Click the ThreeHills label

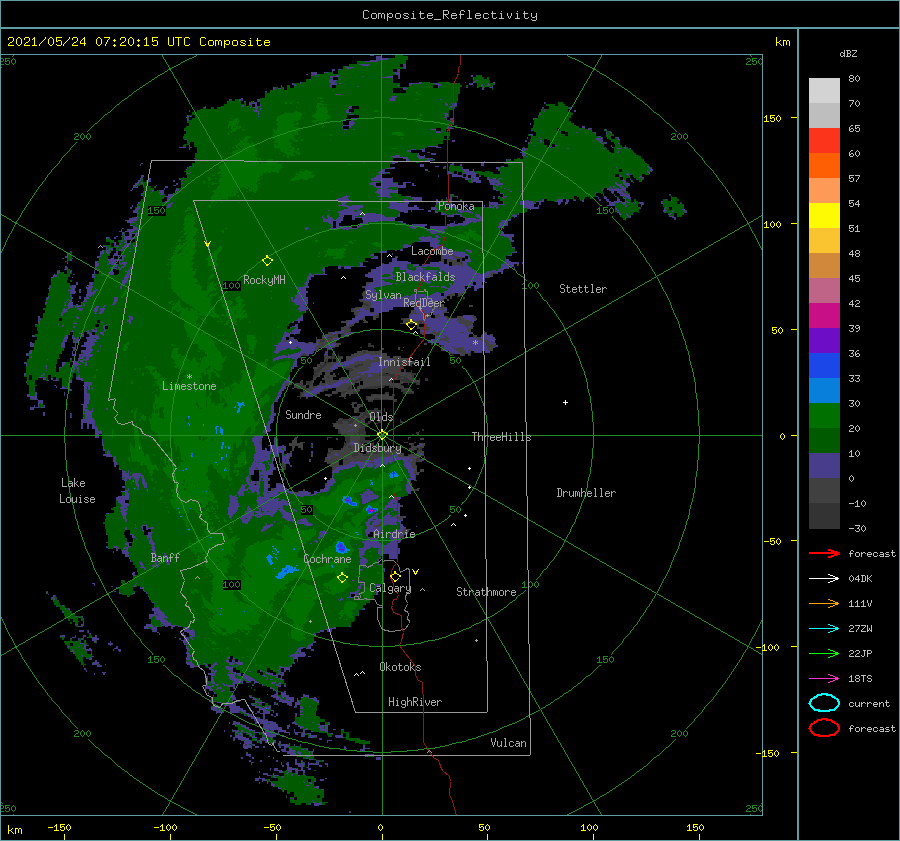coord(502,437)
